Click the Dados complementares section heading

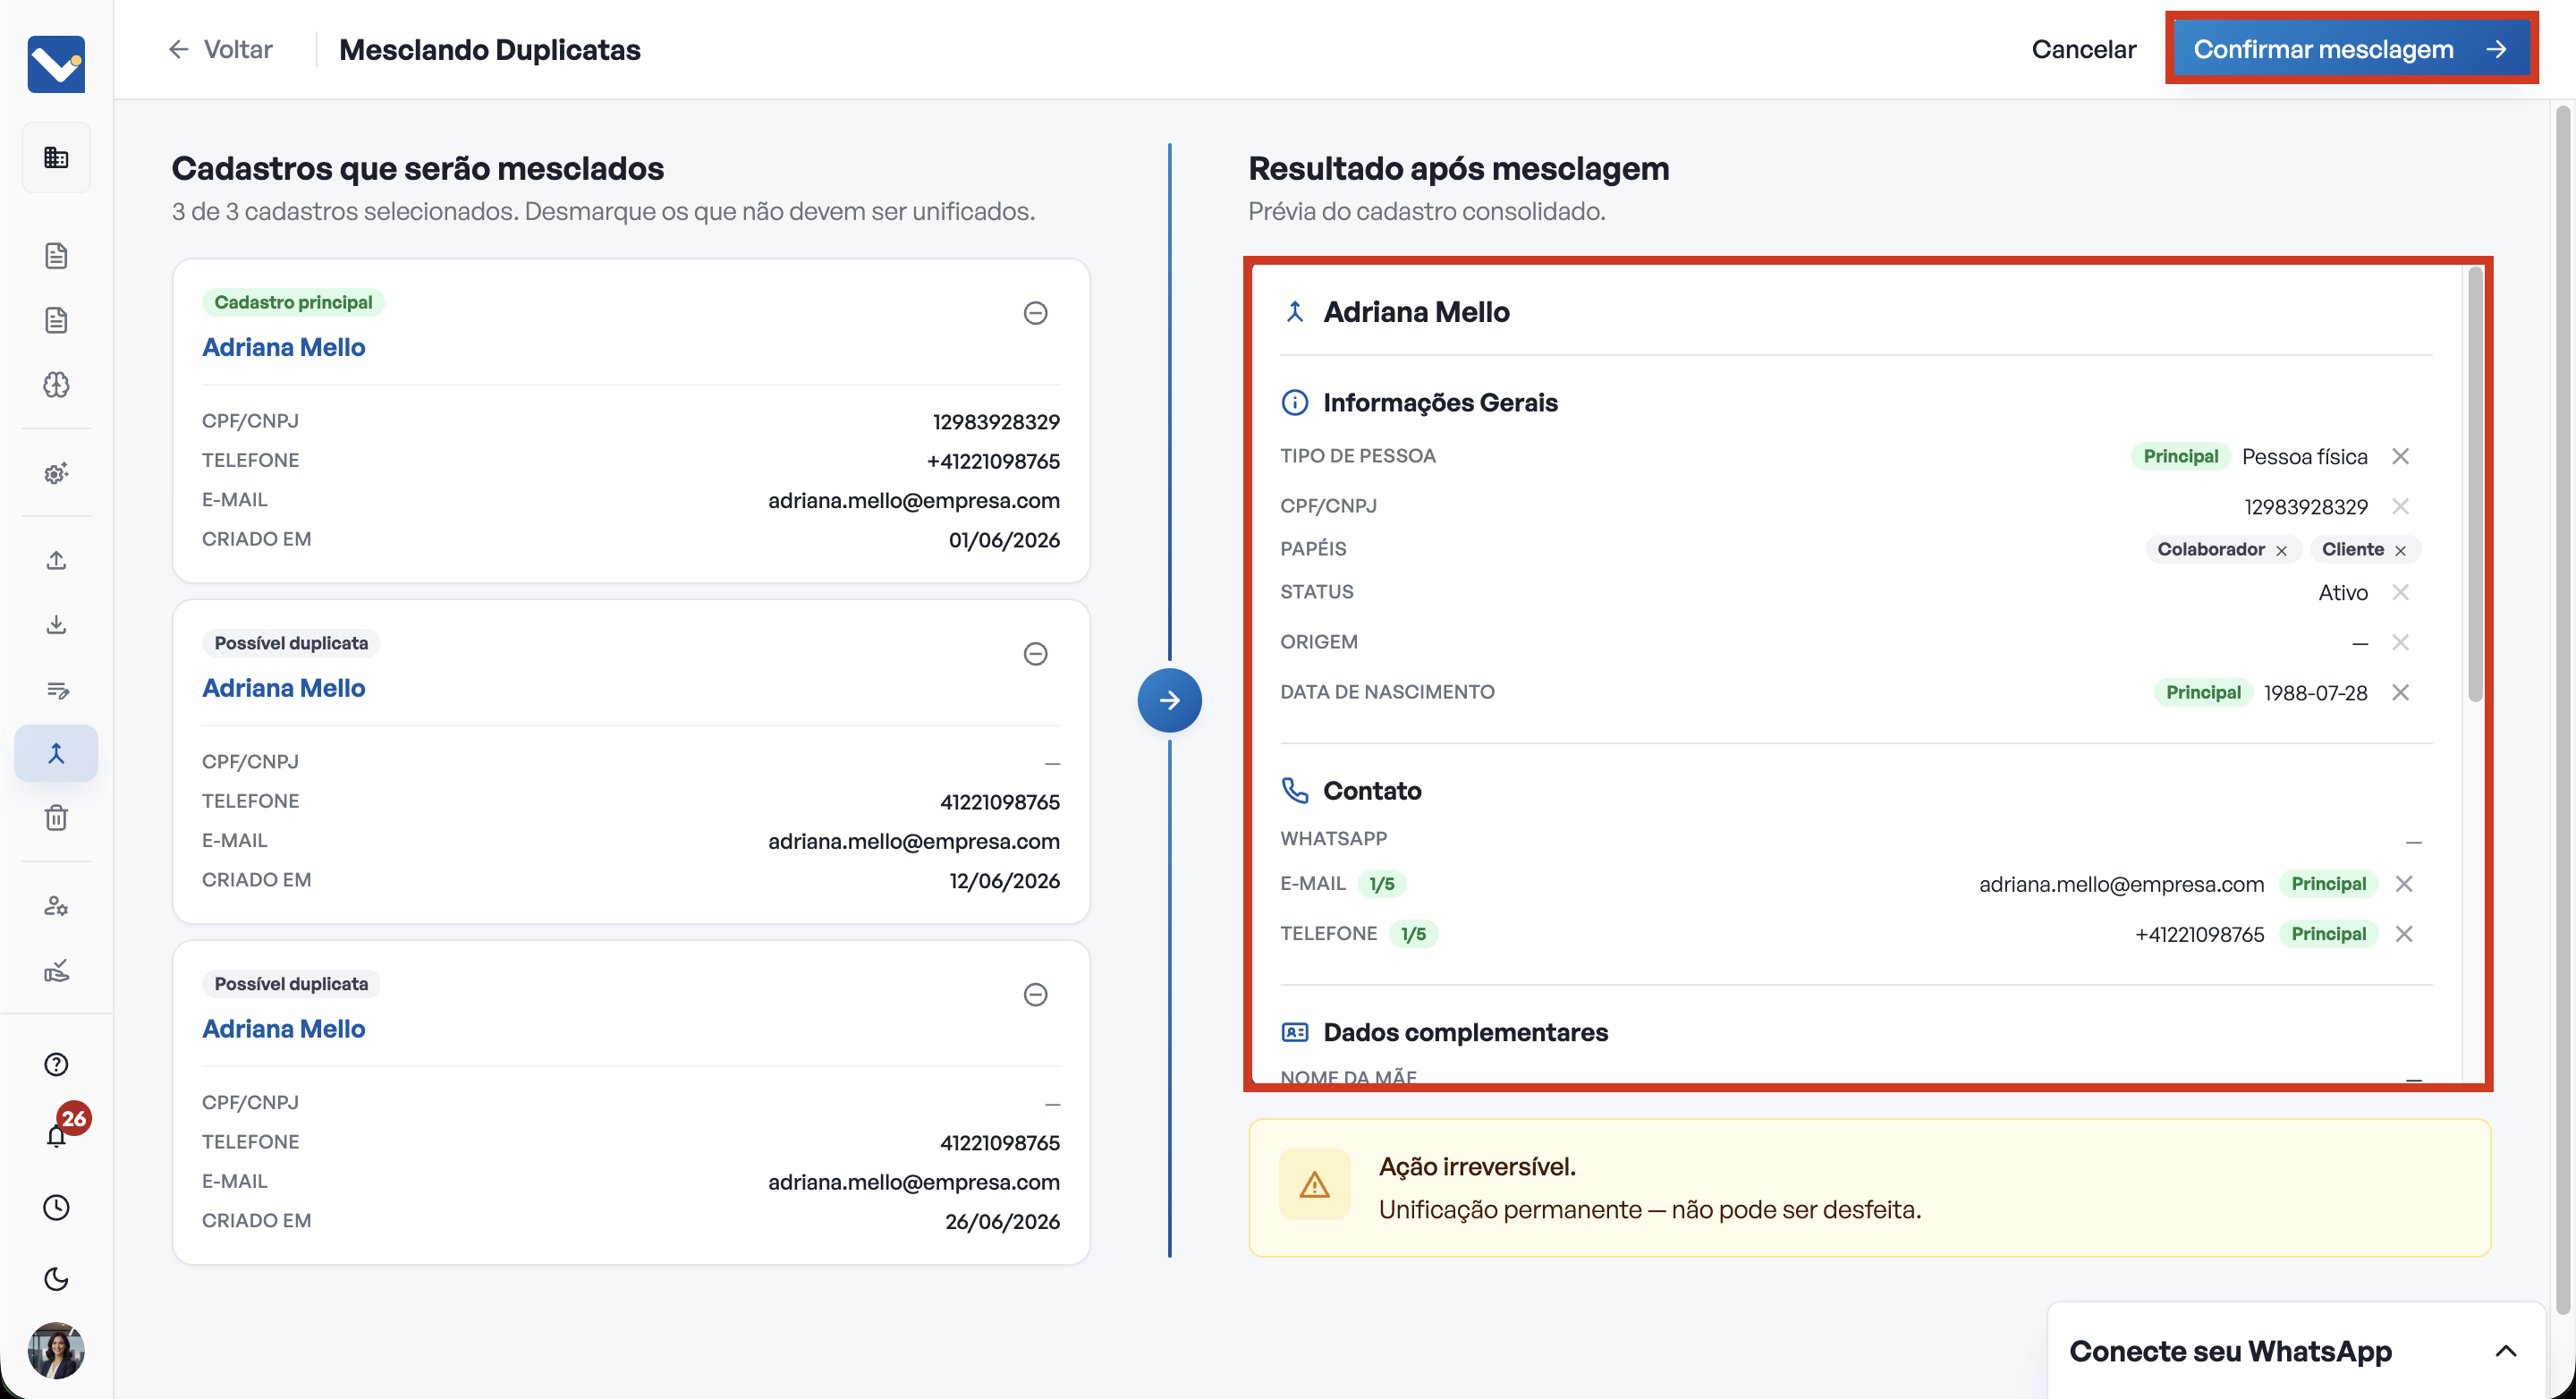pos(1465,1032)
